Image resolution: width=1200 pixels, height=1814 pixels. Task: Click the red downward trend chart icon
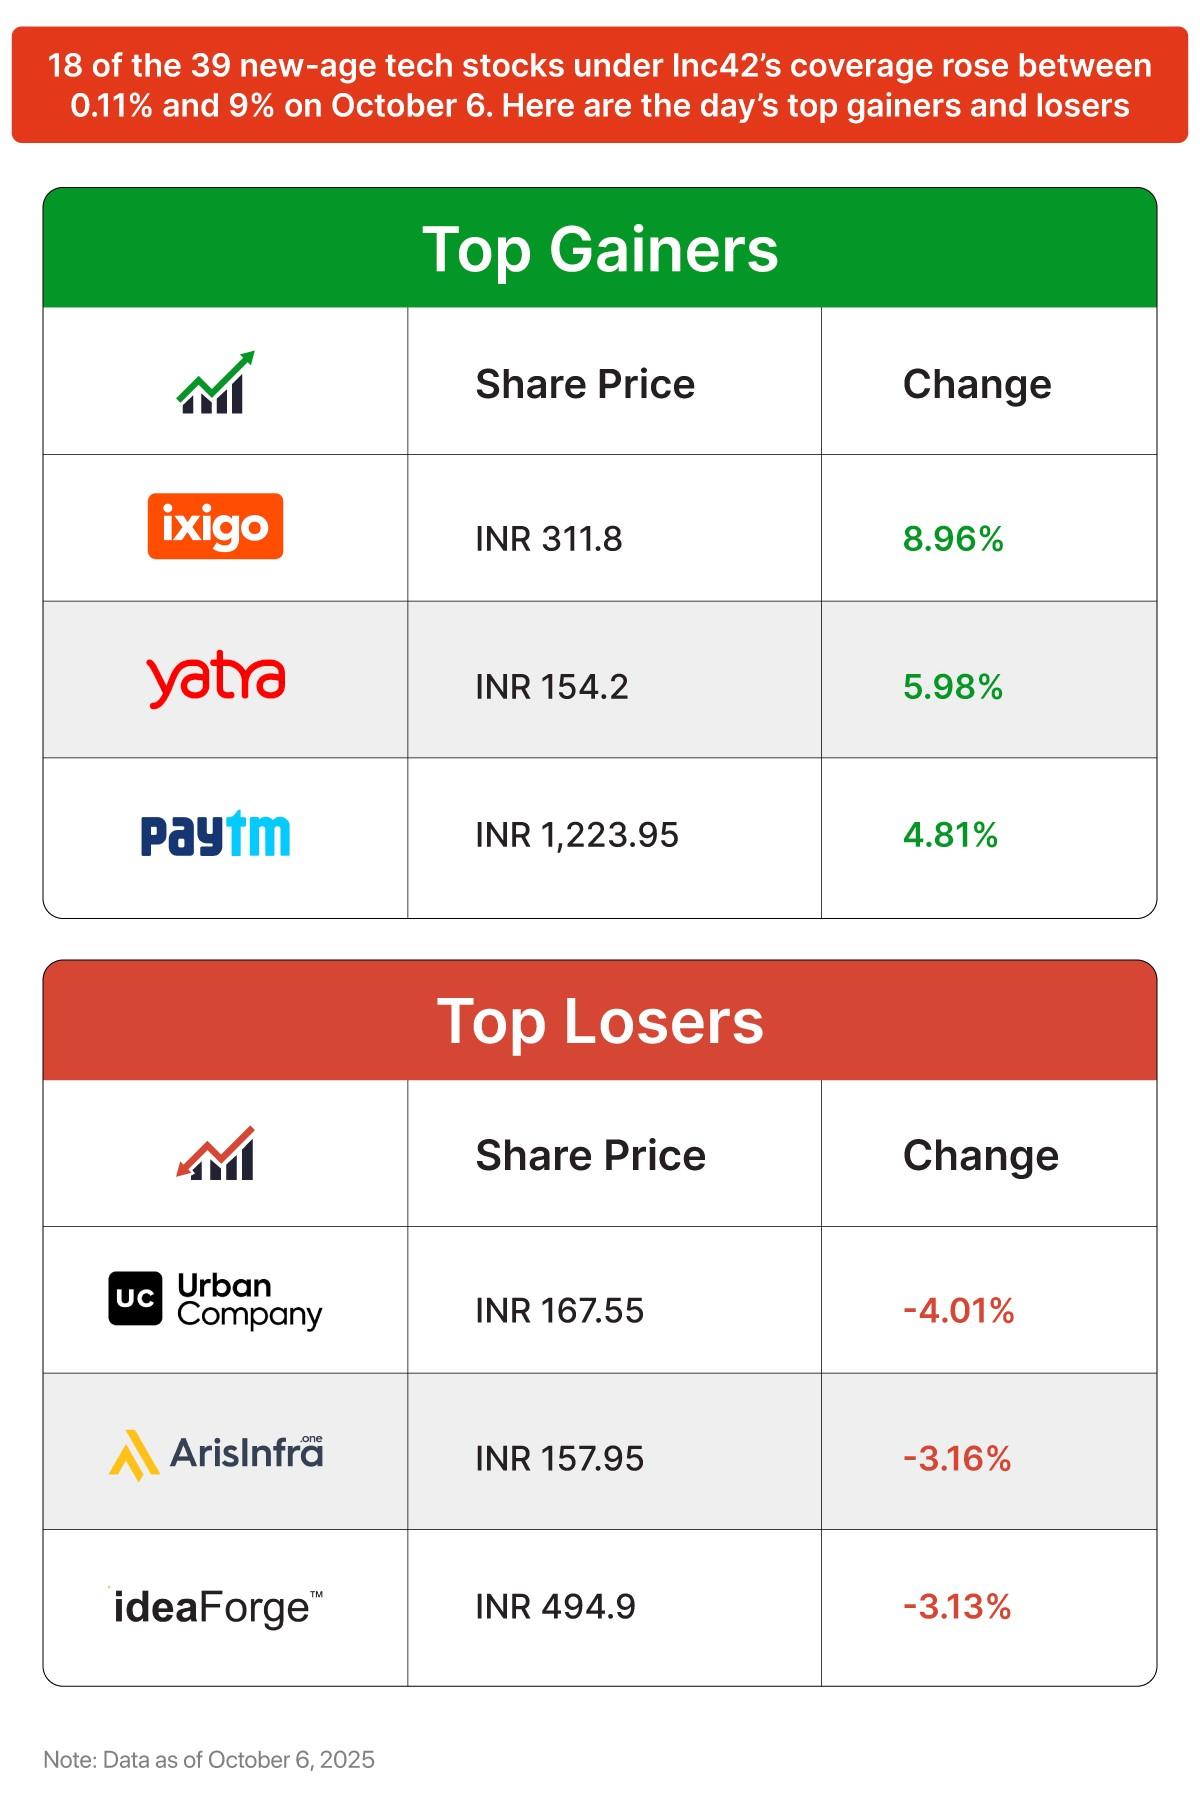coord(216,1154)
